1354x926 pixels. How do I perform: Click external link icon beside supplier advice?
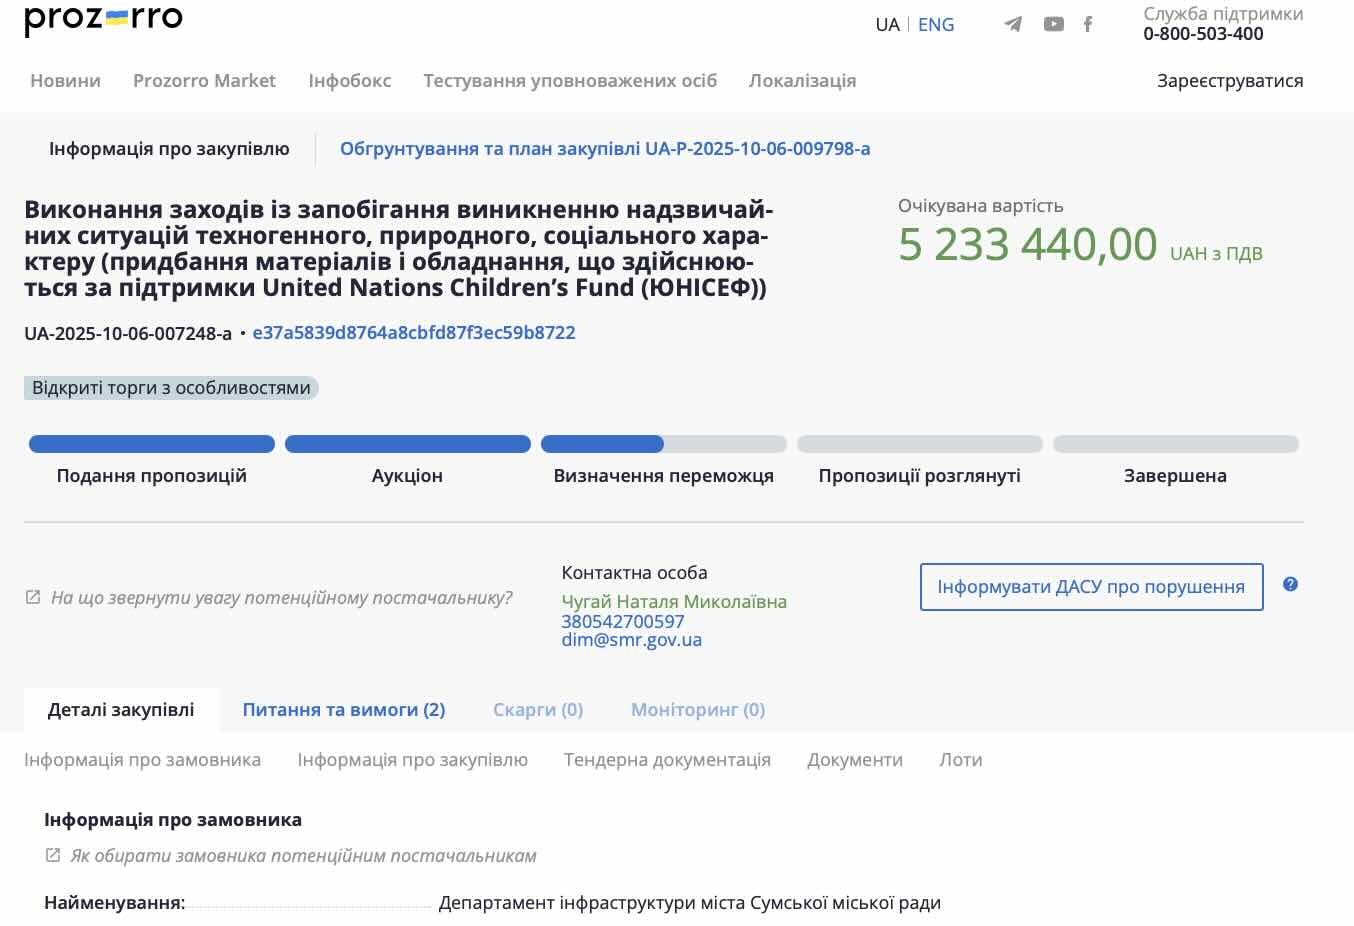tap(33, 597)
